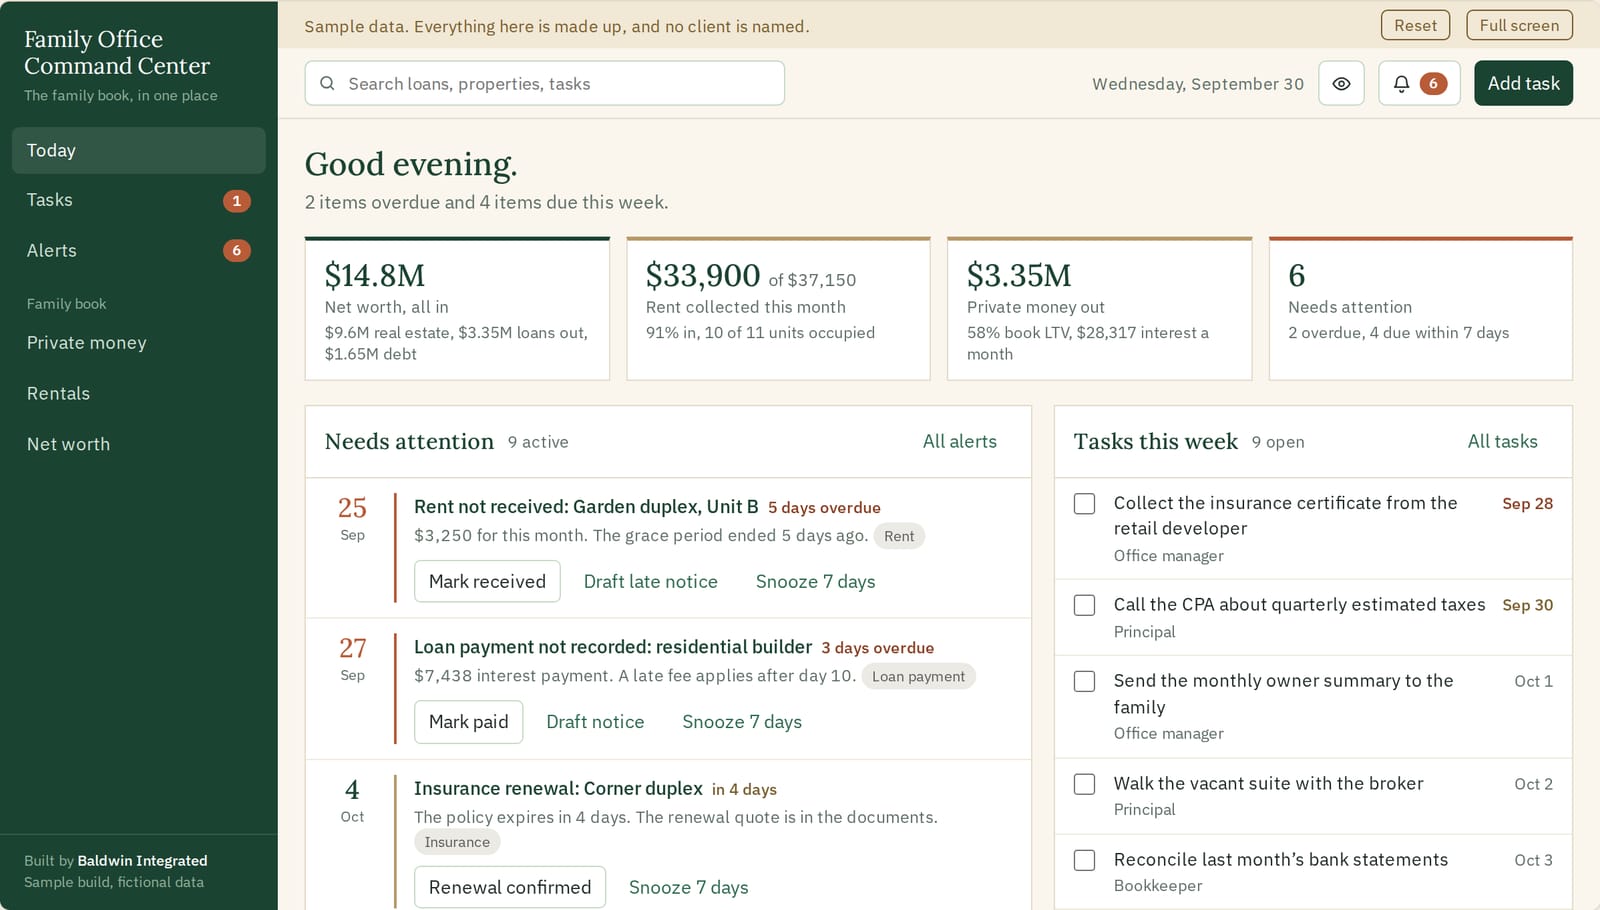Check the 'Send the monthly owner summary' task
Viewport: 1600px width, 910px height.
(x=1084, y=681)
